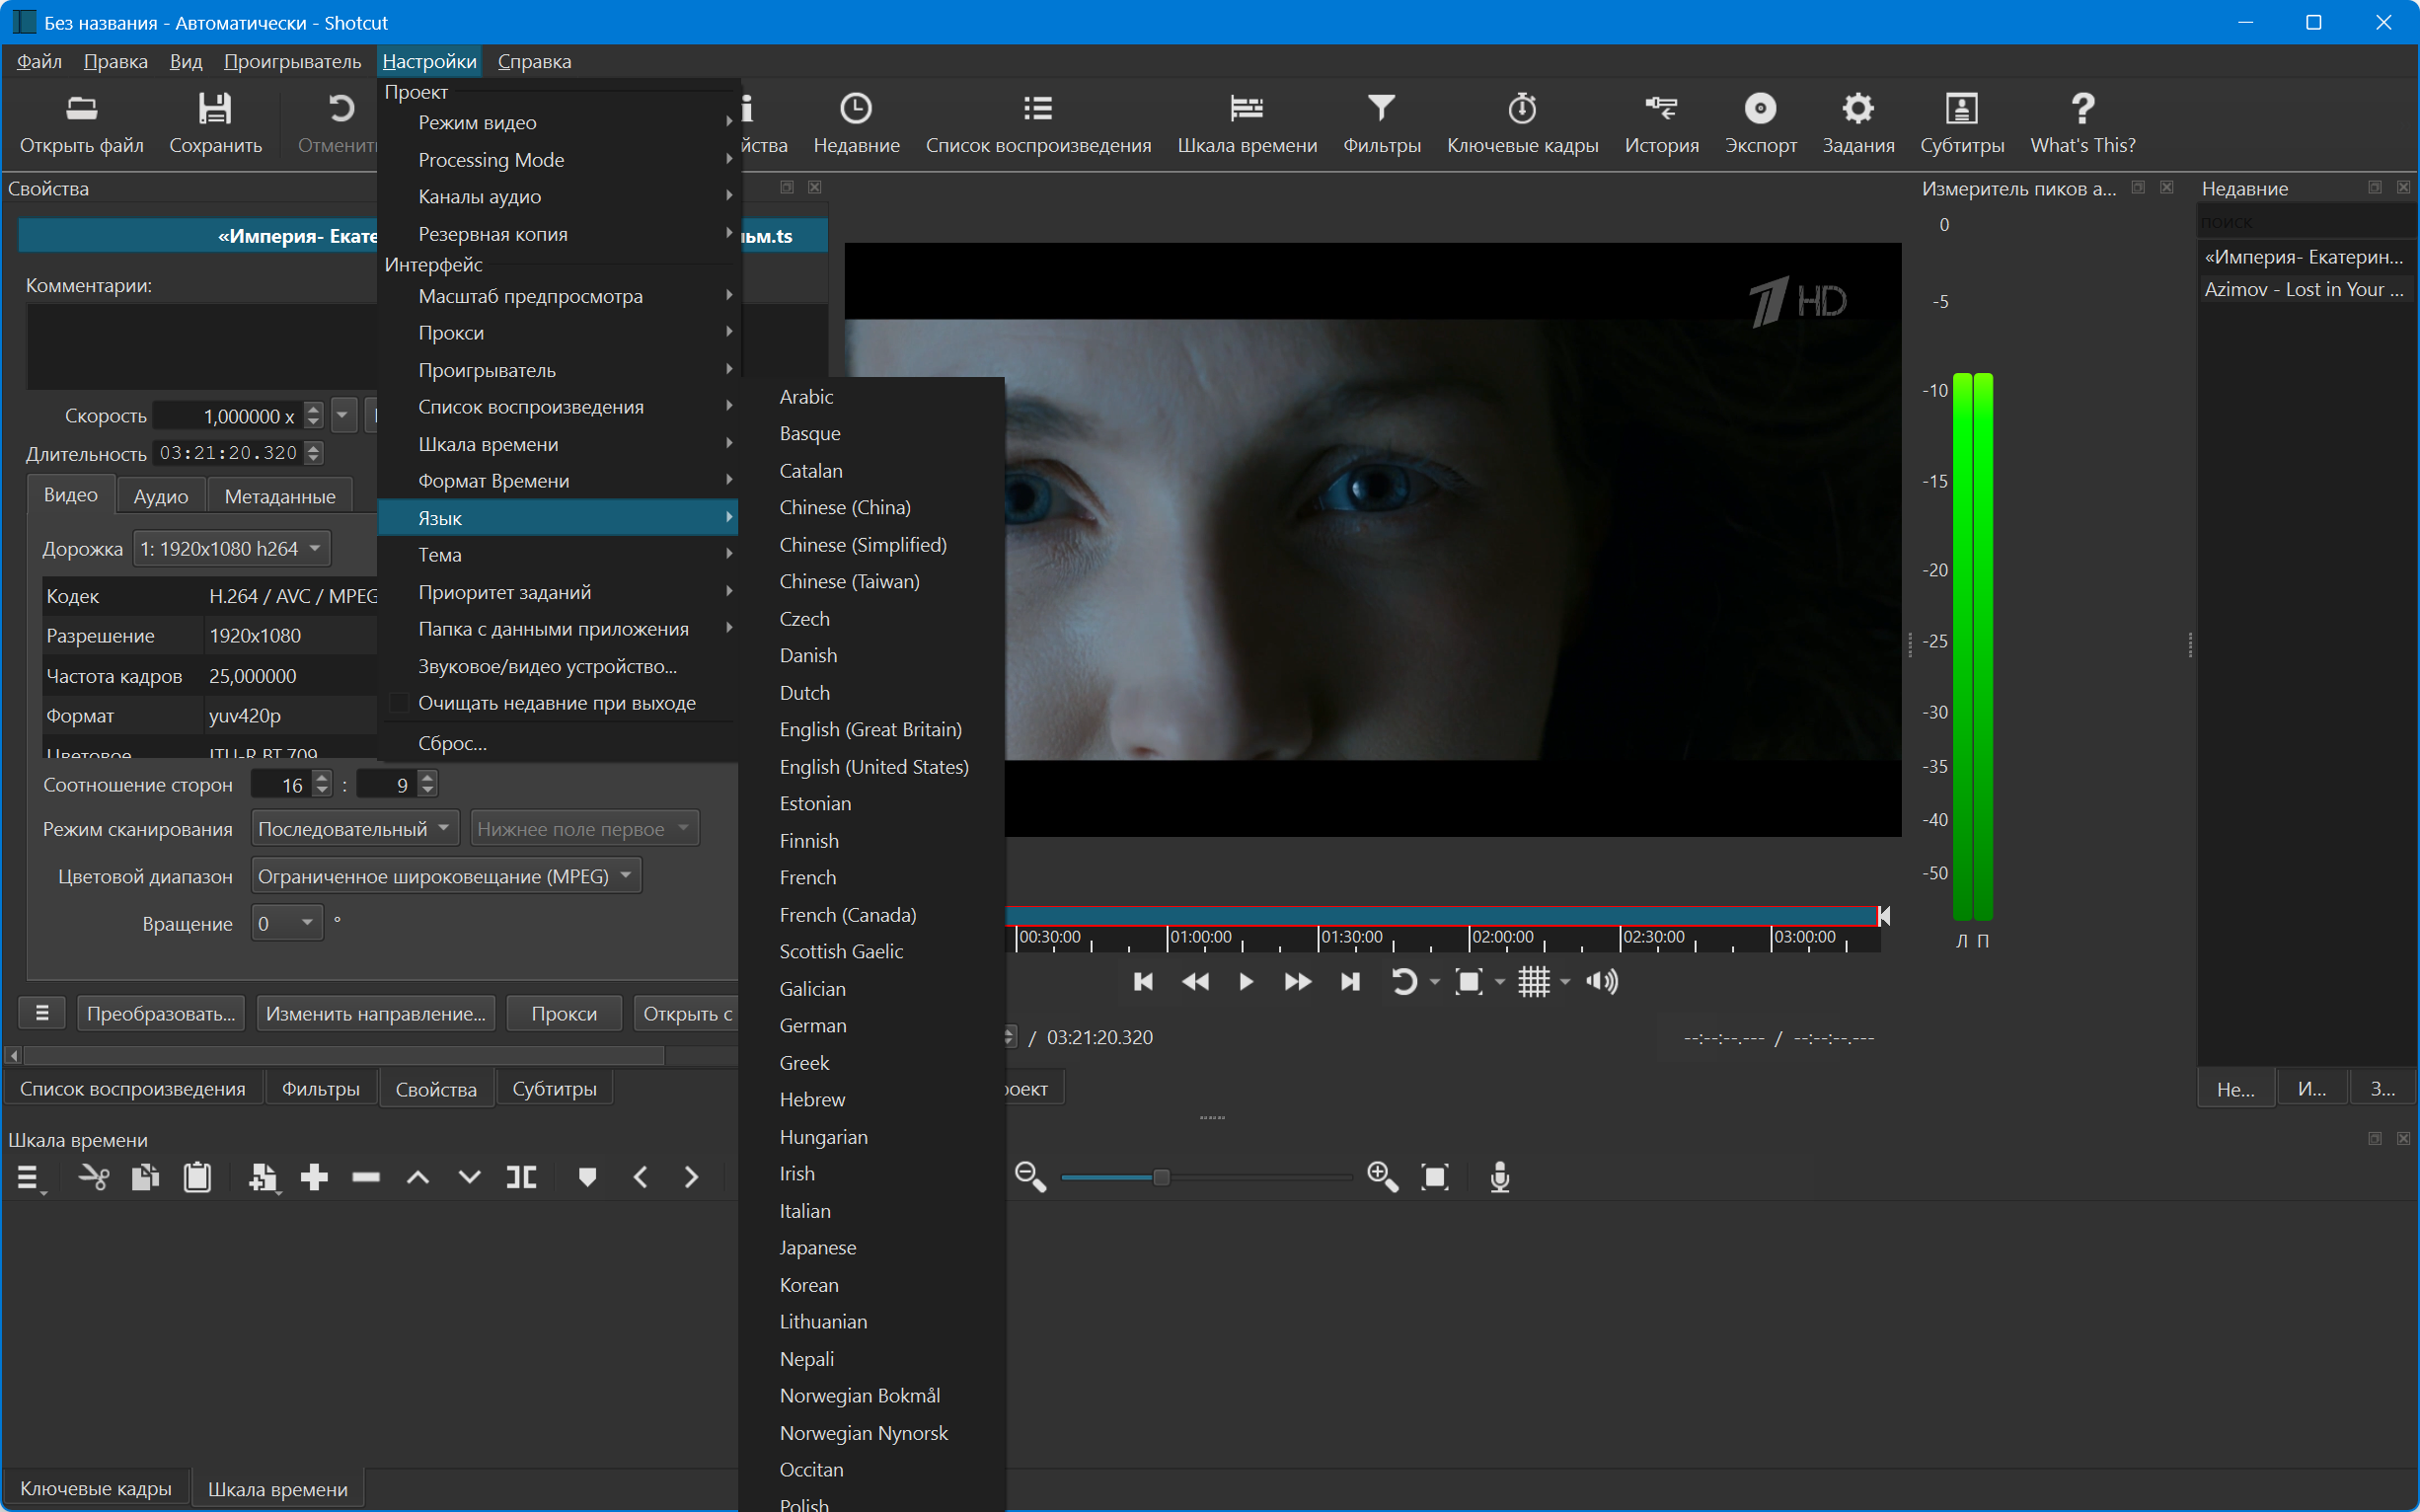Click the record audio microphone icon
This screenshot has width=2420, height=1512.
click(x=1499, y=1177)
